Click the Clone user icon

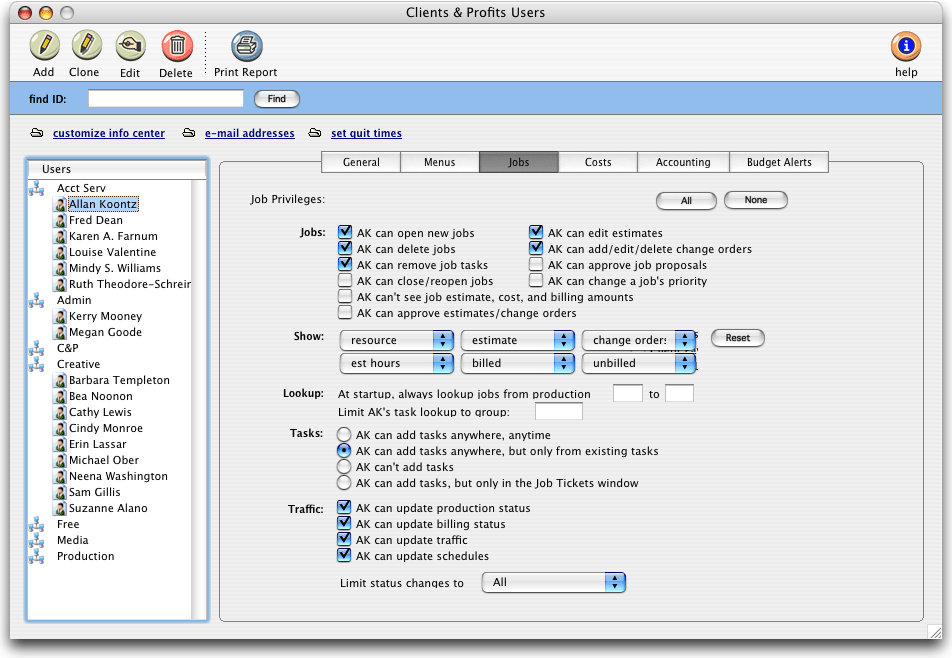pos(86,46)
